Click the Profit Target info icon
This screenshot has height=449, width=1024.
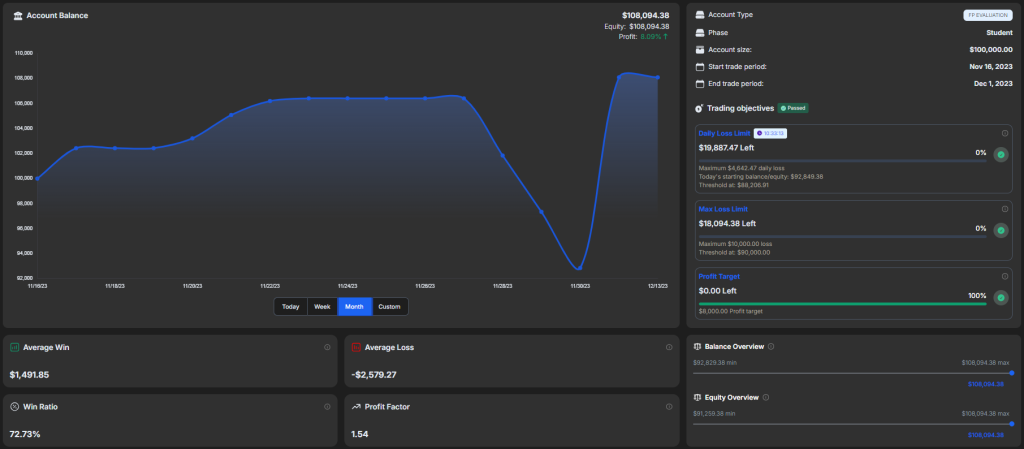pos(1004,276)
